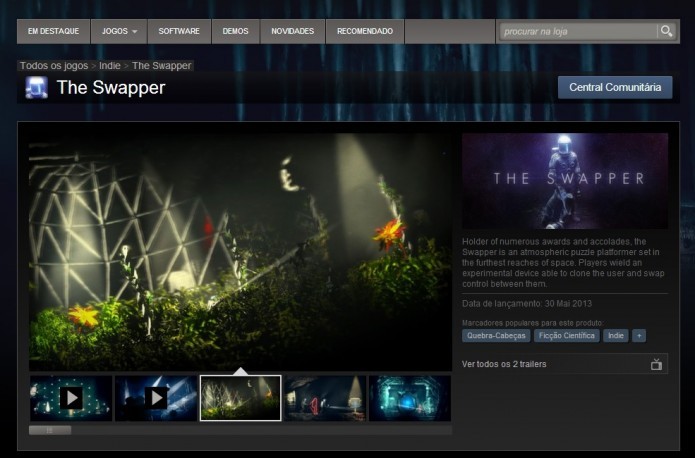Open the NOVIDADES tab
Image resolution: width=695 pixels, height=458 pixels.
tap(293, 31)
